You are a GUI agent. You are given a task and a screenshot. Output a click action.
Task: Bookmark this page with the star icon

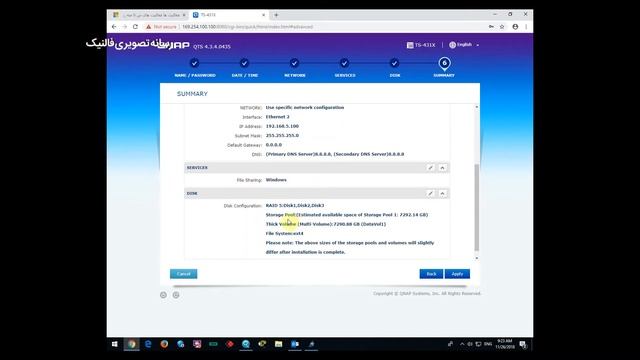[502, 27]
